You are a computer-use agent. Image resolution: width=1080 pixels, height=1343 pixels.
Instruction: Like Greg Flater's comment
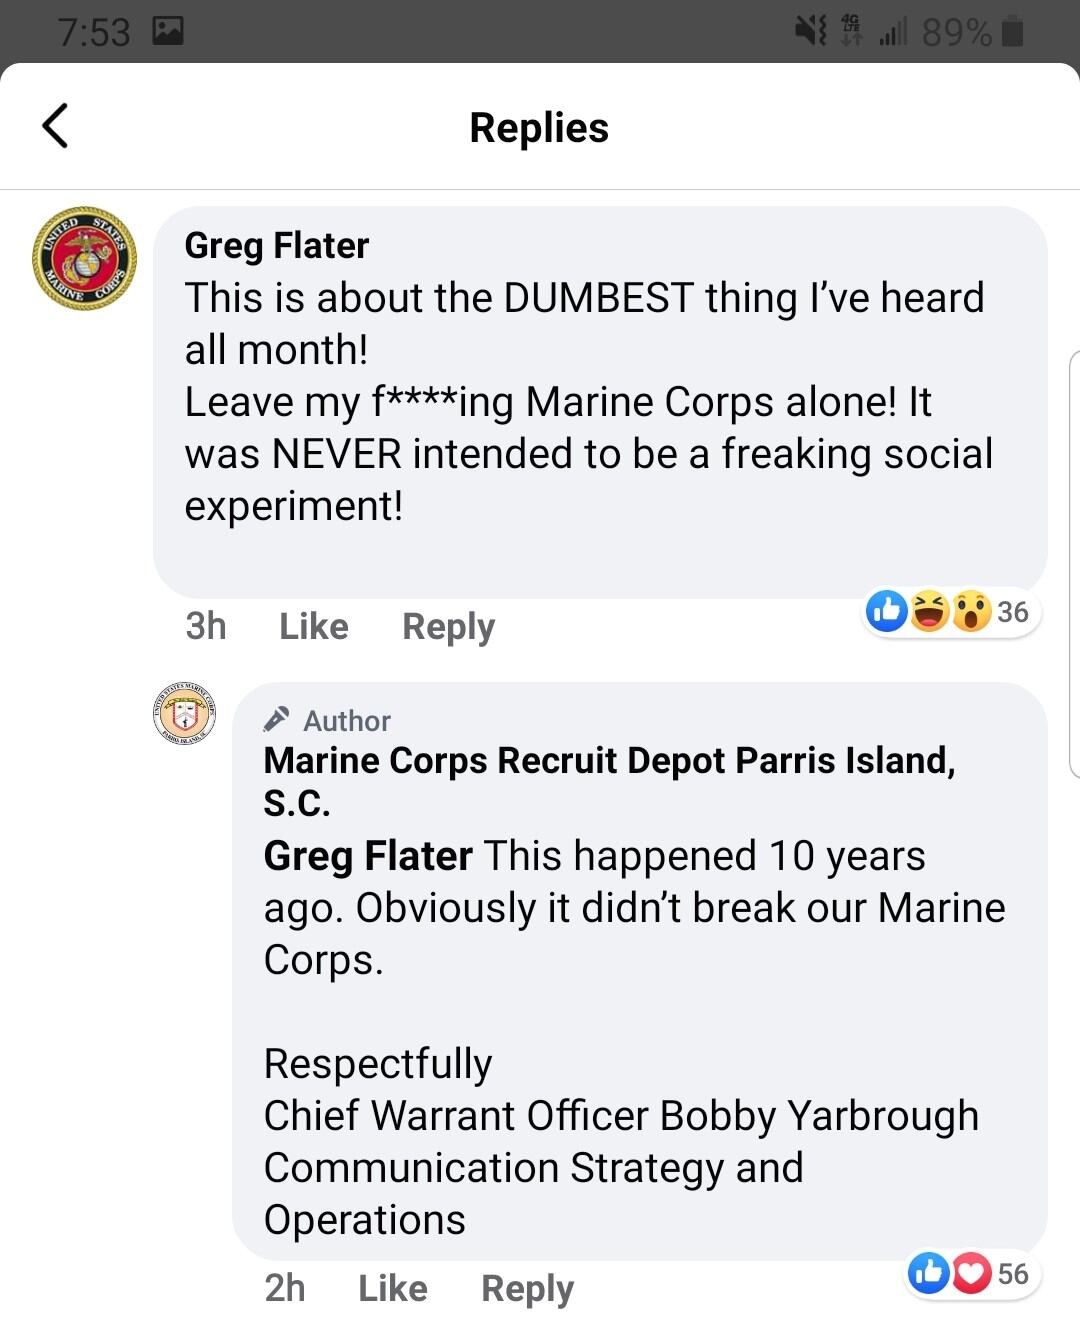coord(314,627)
